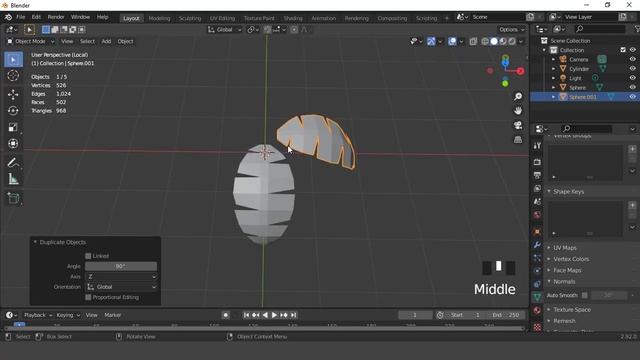Toggle Collection exclude checkbox in outliner

(x=623, y=50)
